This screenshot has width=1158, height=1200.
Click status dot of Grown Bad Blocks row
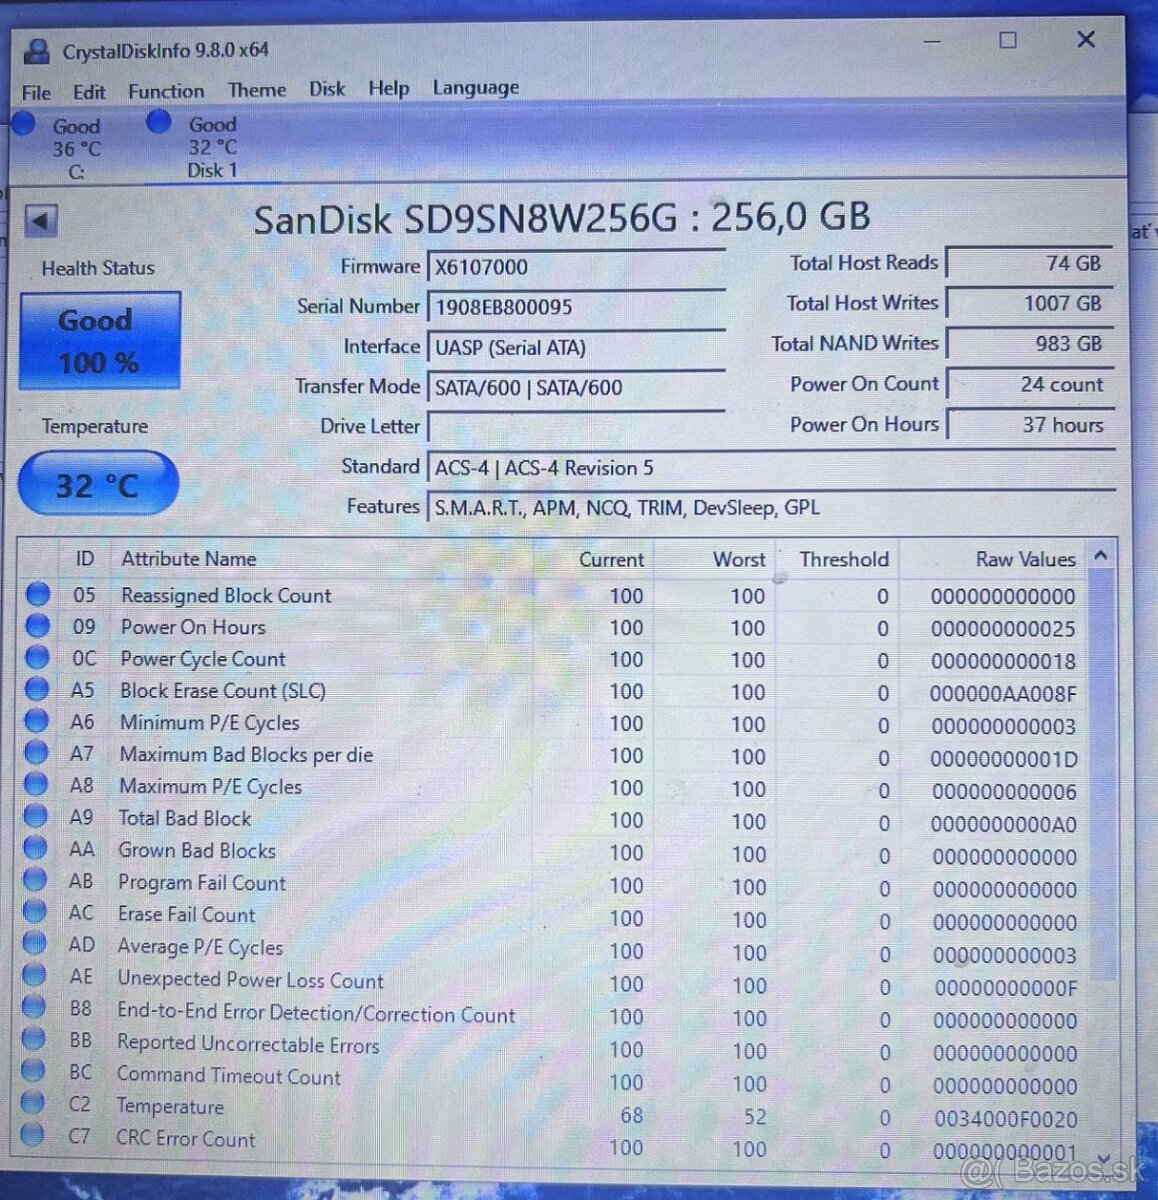[x=35, y=848]
